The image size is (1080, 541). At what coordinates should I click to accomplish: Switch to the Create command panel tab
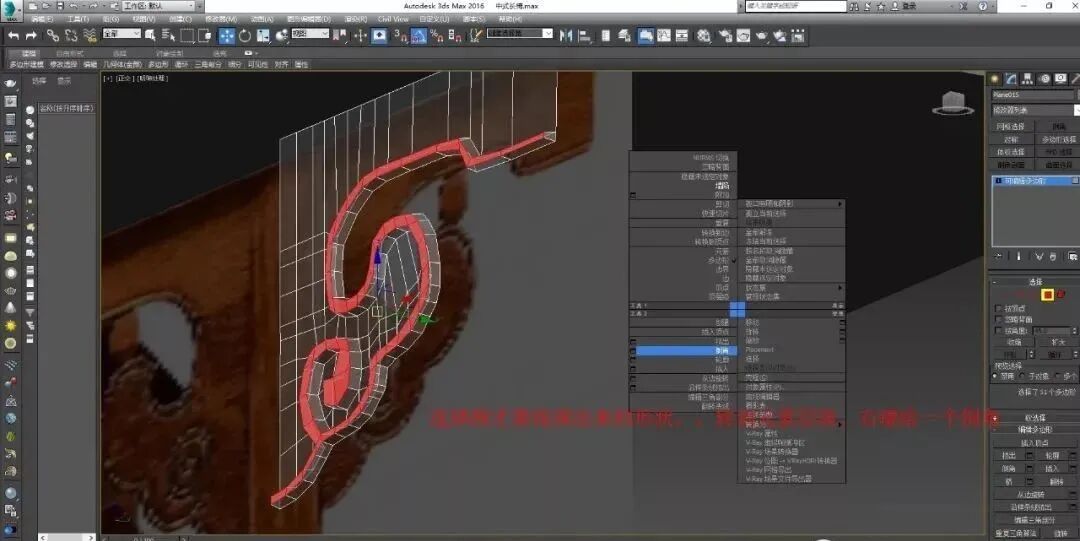(x=995, y=79)
